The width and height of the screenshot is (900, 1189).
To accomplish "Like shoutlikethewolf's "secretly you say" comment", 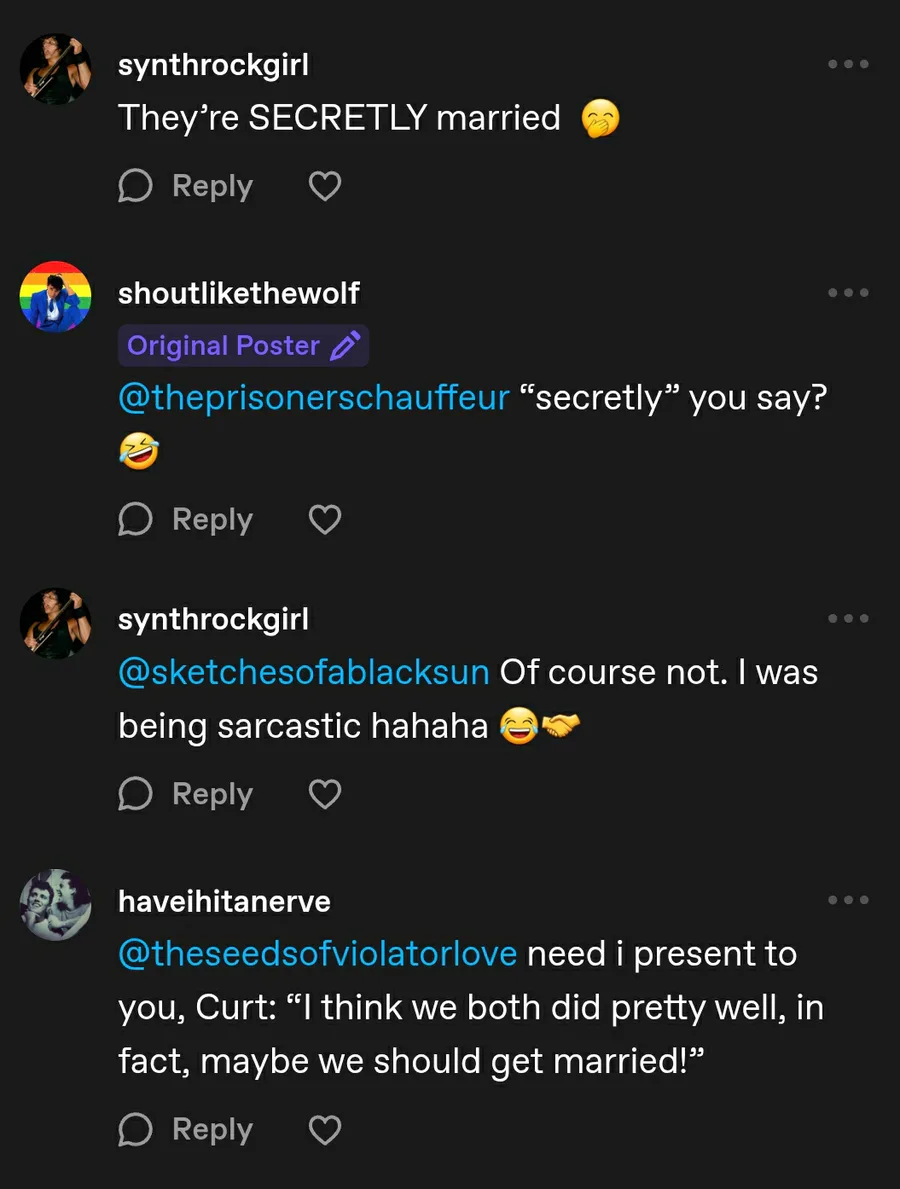I will tap(324, 520).
